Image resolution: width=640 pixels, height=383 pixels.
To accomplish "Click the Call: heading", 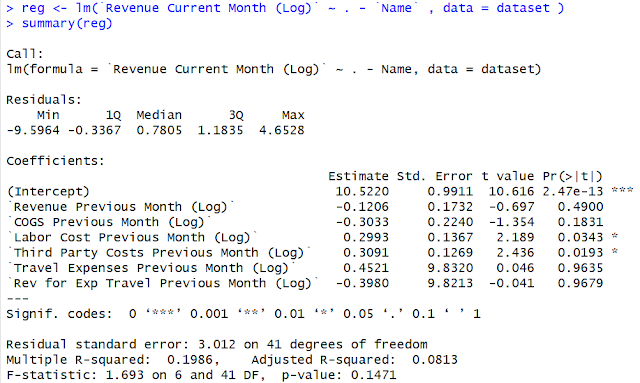I will point(24,54).
